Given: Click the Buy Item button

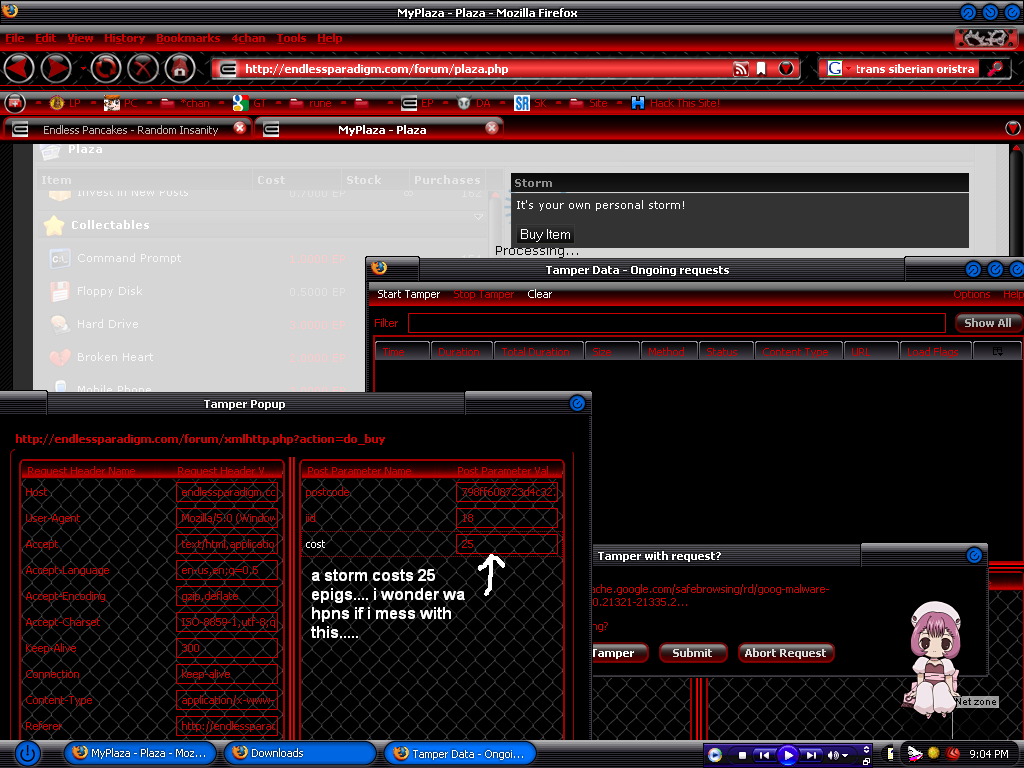Looking at the screenshot, I should click(x=545, y=234).
